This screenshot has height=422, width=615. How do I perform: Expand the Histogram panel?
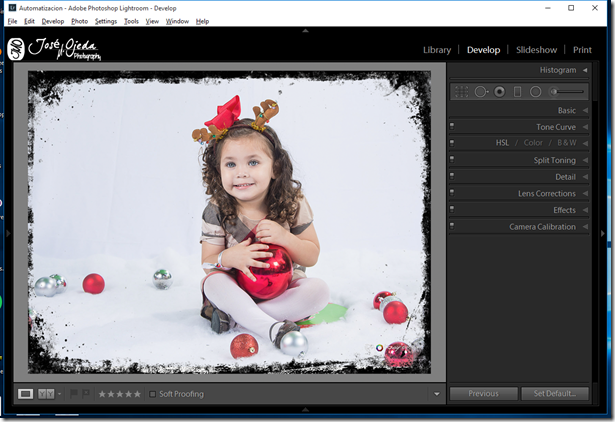[x=585, y=70]
